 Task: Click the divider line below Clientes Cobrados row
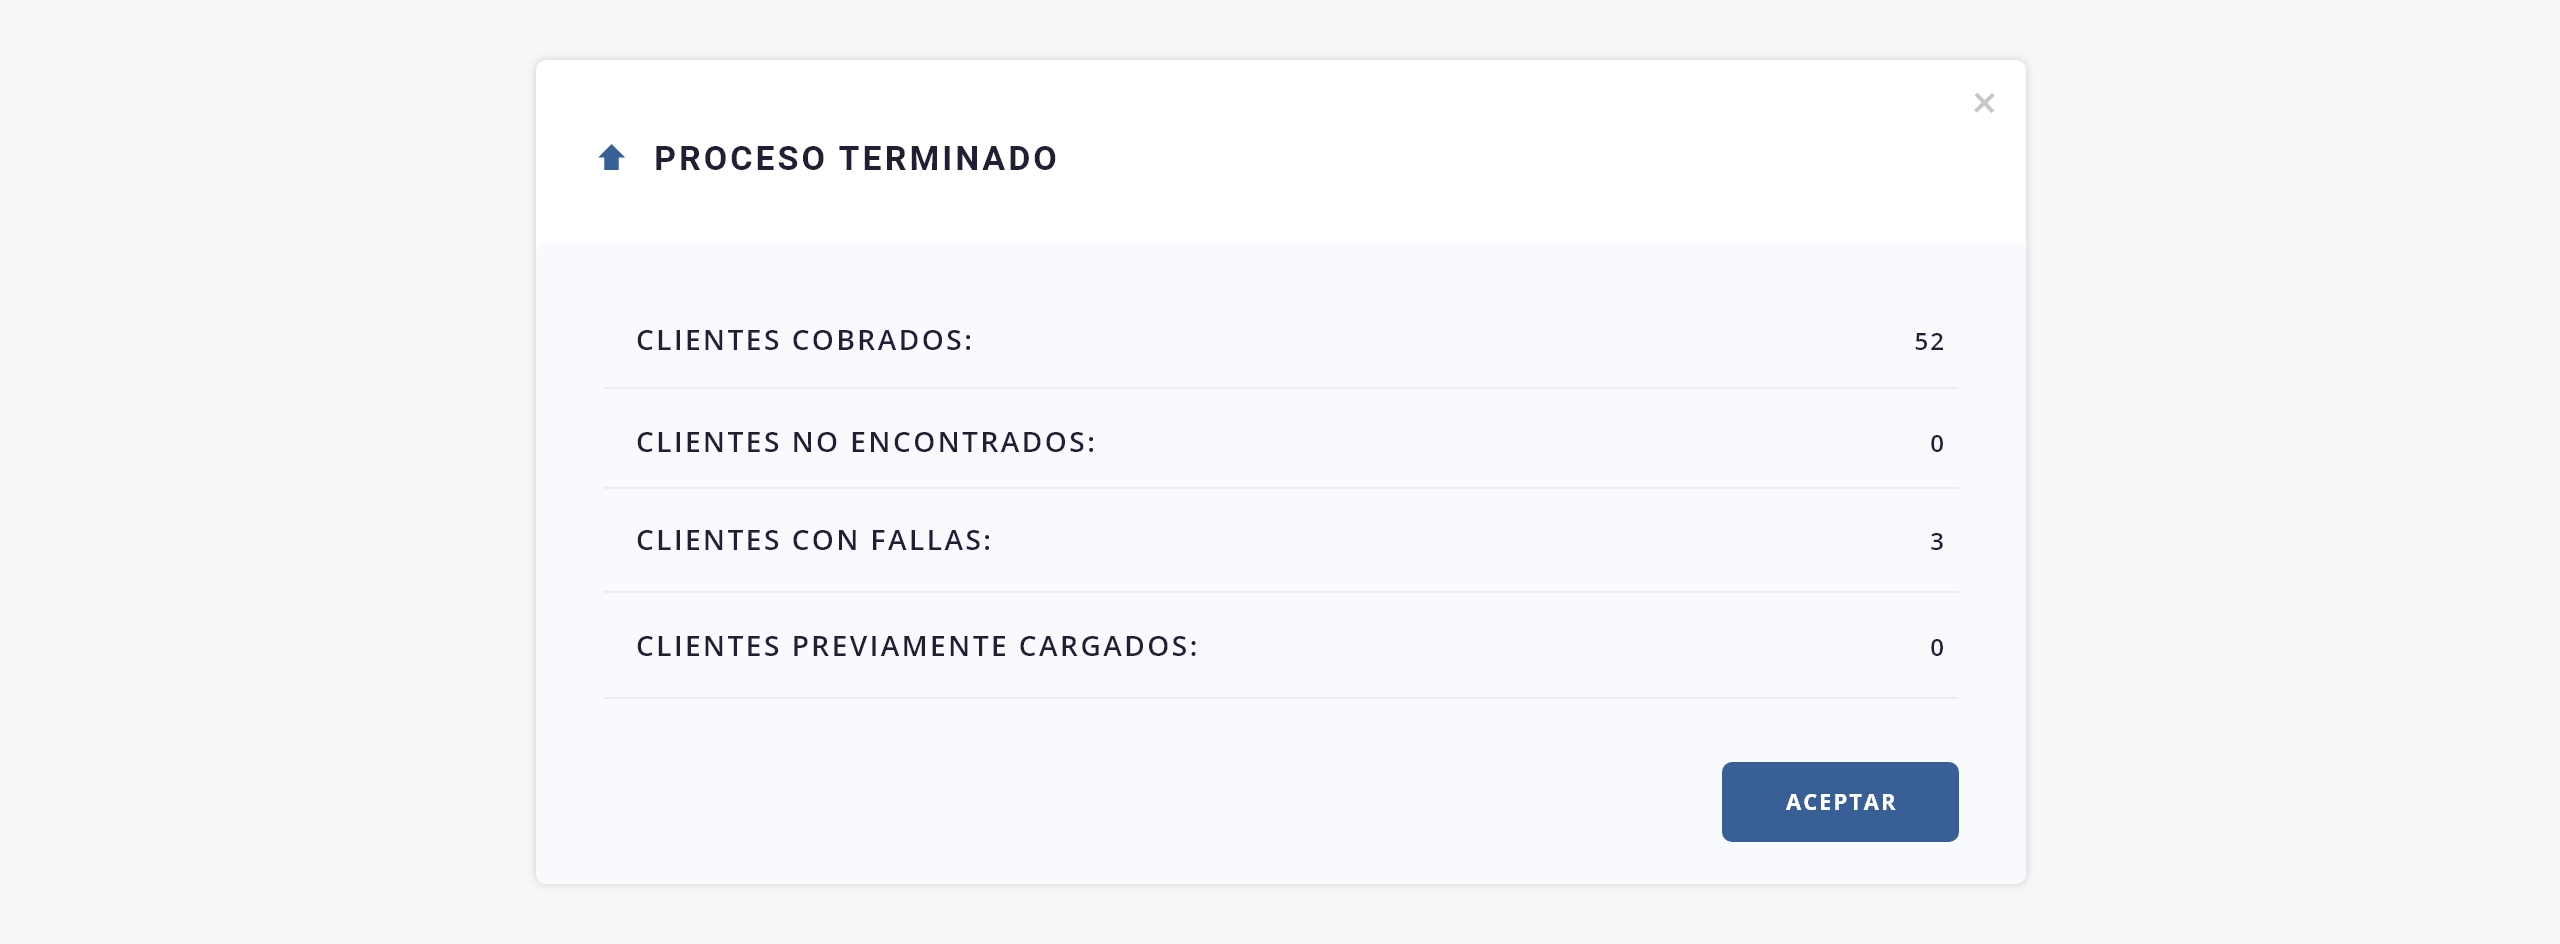click(1281, 388)
